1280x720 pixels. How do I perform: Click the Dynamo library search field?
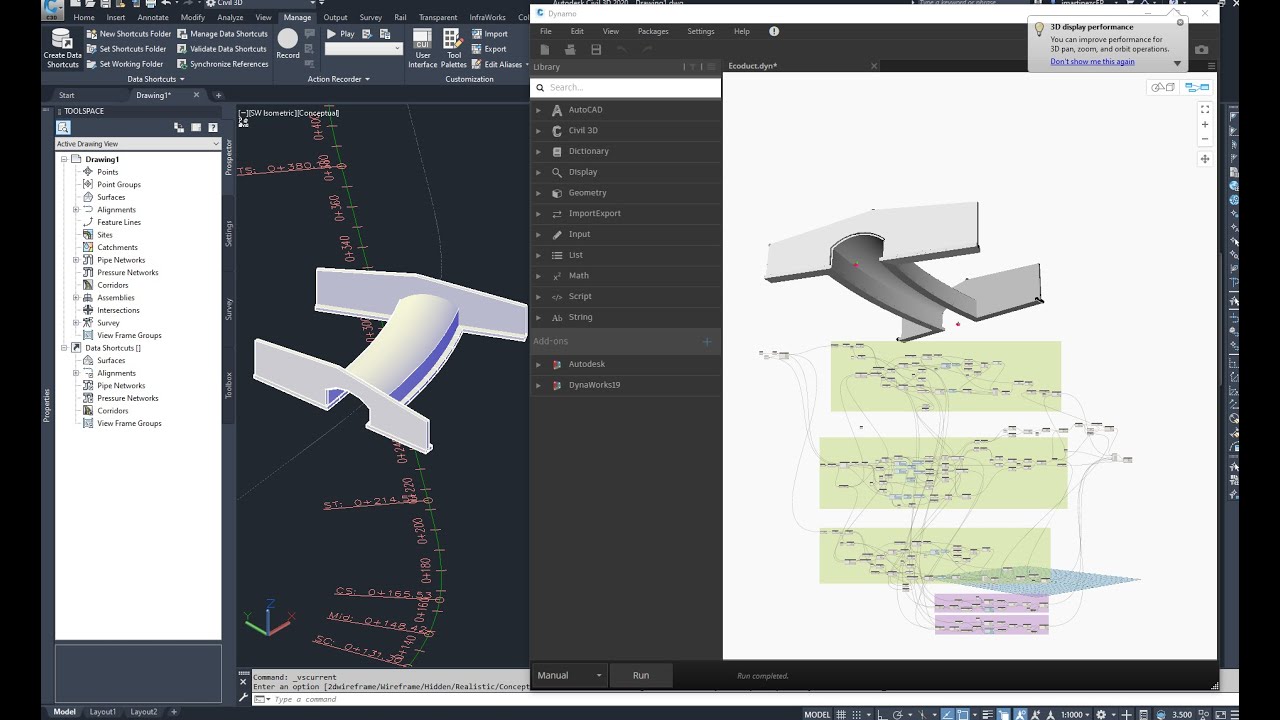point(625,87)
